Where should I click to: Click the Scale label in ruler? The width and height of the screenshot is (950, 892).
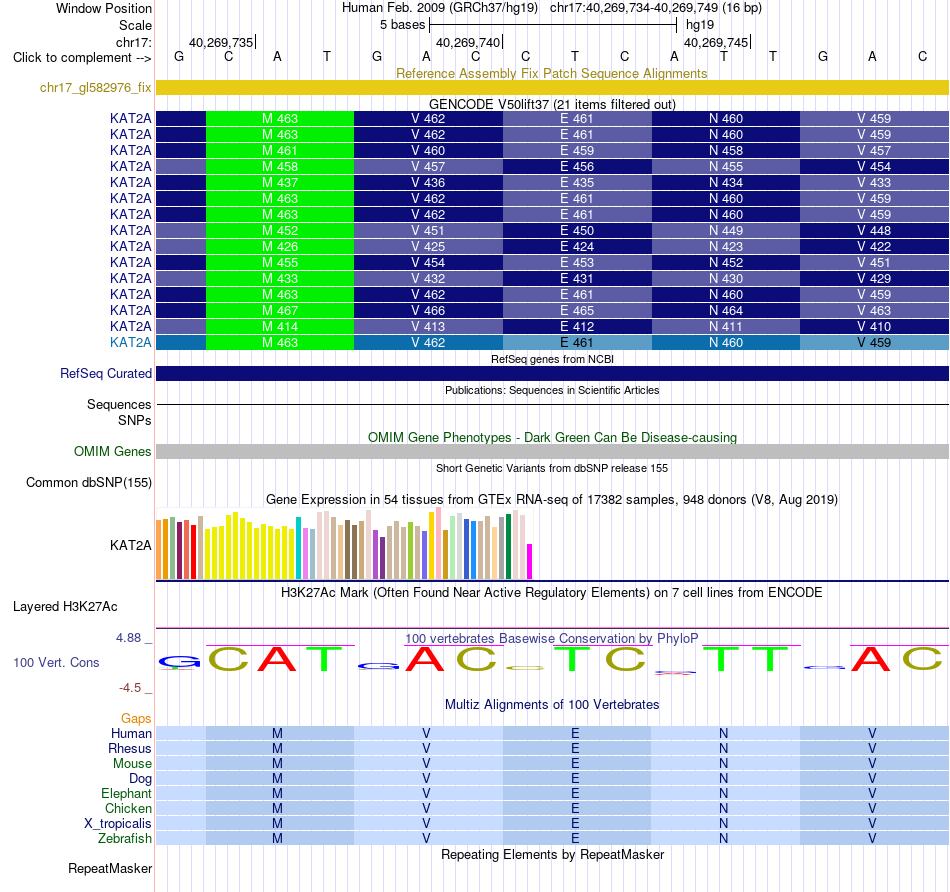pyautogui.click(x=135, y=25)
